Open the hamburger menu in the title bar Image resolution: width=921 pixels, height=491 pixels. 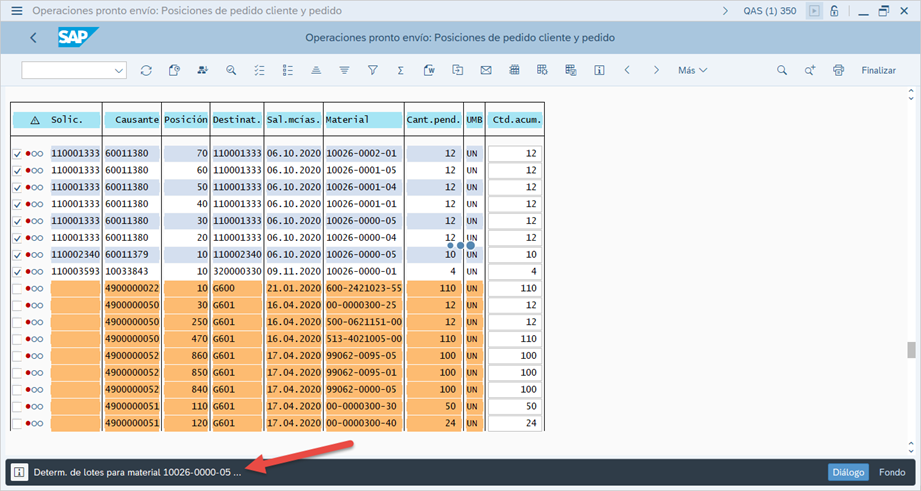click(16, 11)
